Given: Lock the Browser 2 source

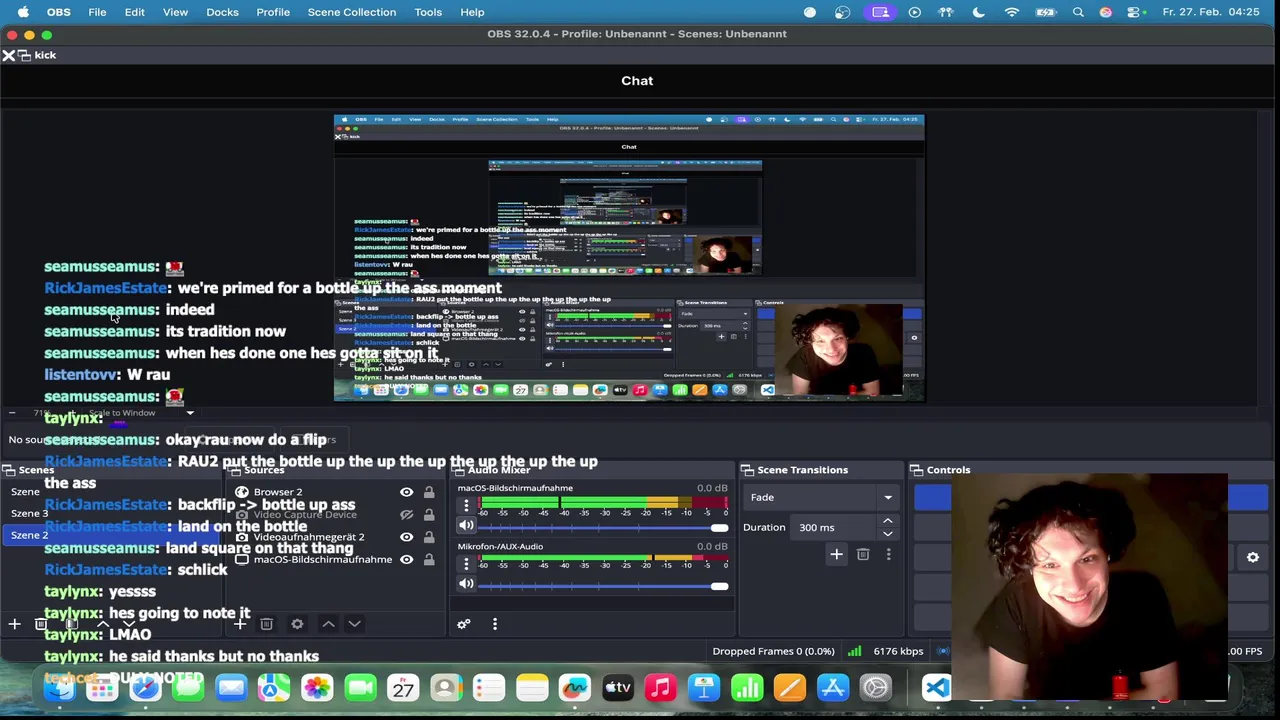Looking at the screenshot, I should point(429,492).
